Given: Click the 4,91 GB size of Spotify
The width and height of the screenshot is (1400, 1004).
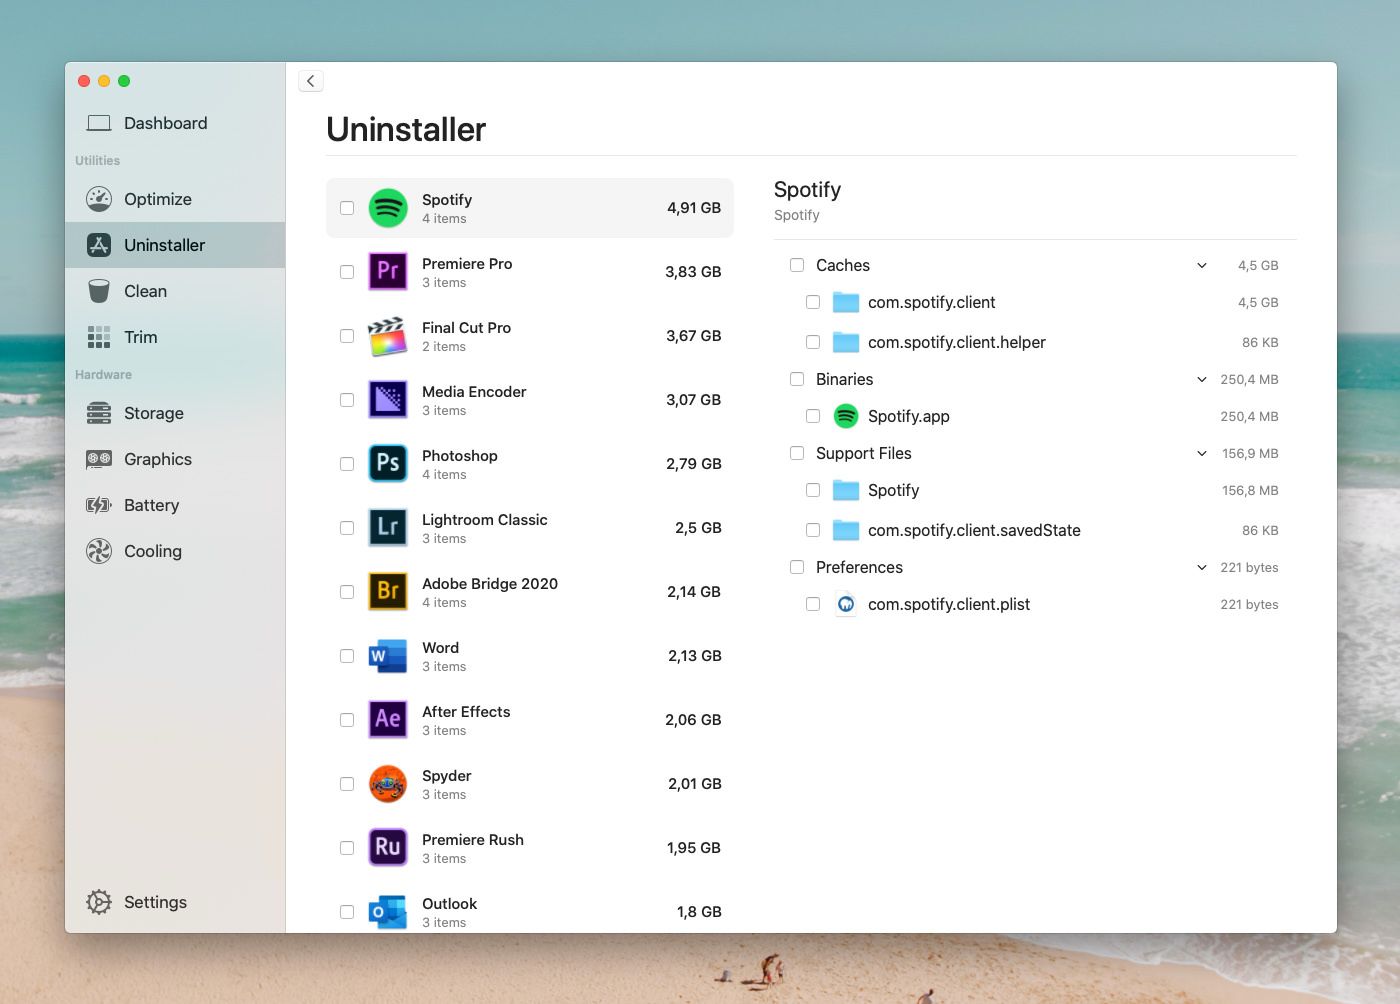Looking at the screenshot, I should click(x=694, y=208).
